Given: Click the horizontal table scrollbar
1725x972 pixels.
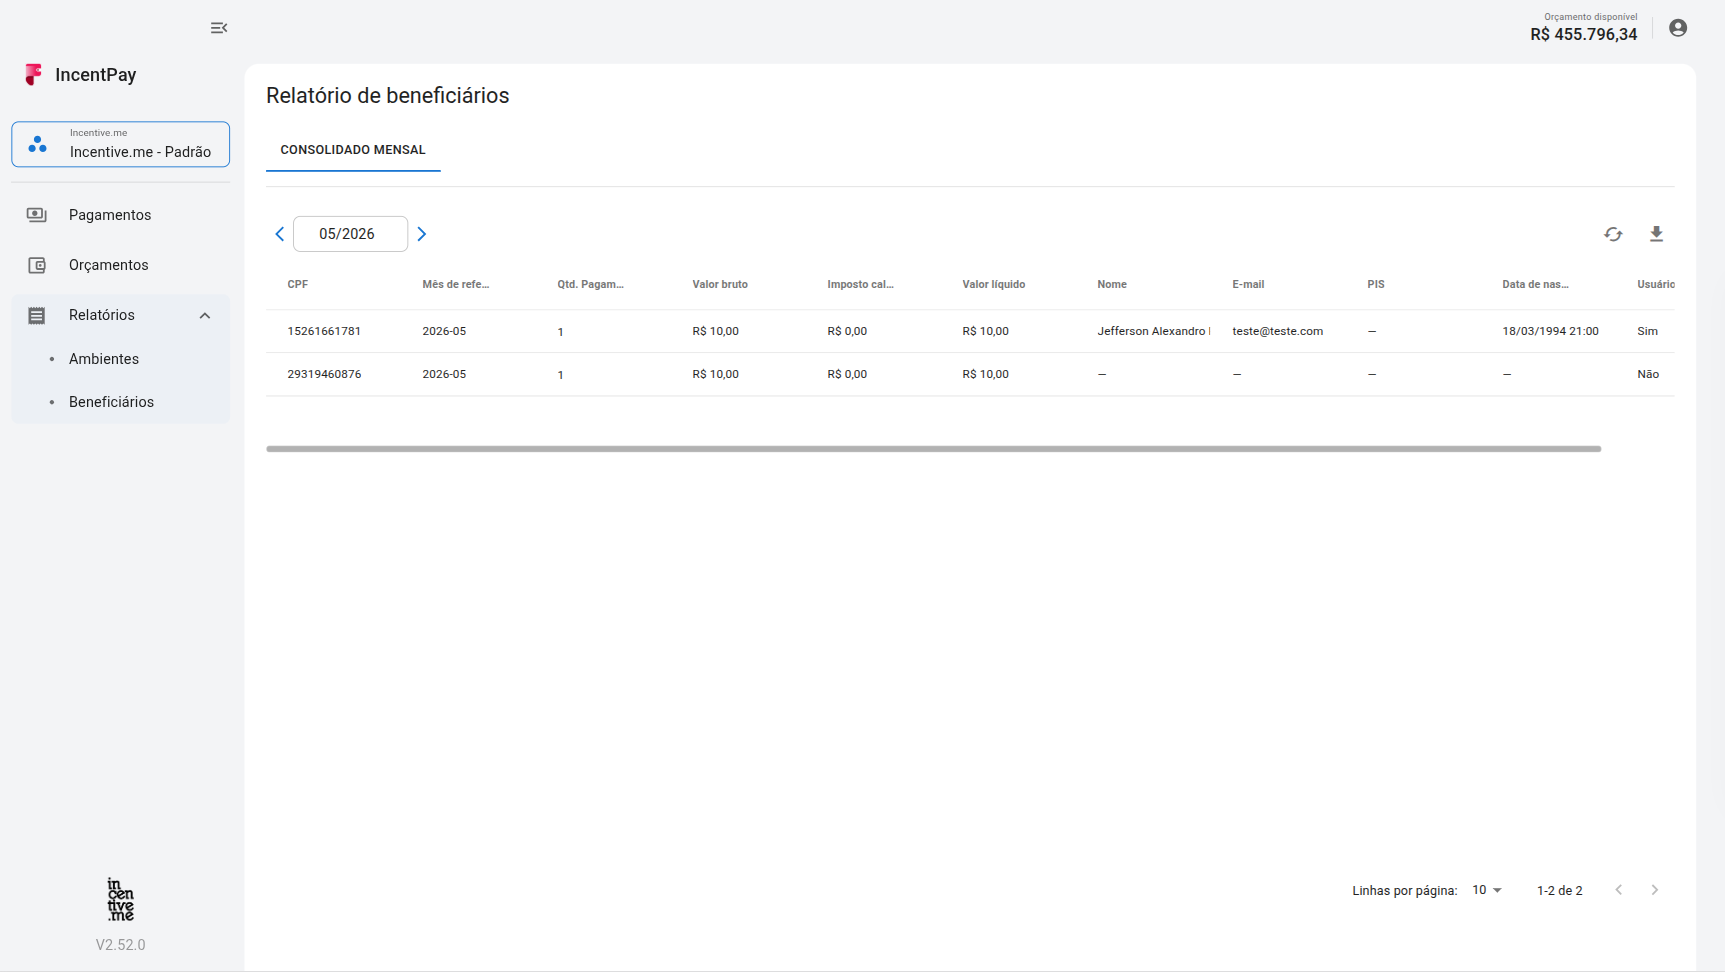Looking at the screenshot, I should (x=933, y=449).
